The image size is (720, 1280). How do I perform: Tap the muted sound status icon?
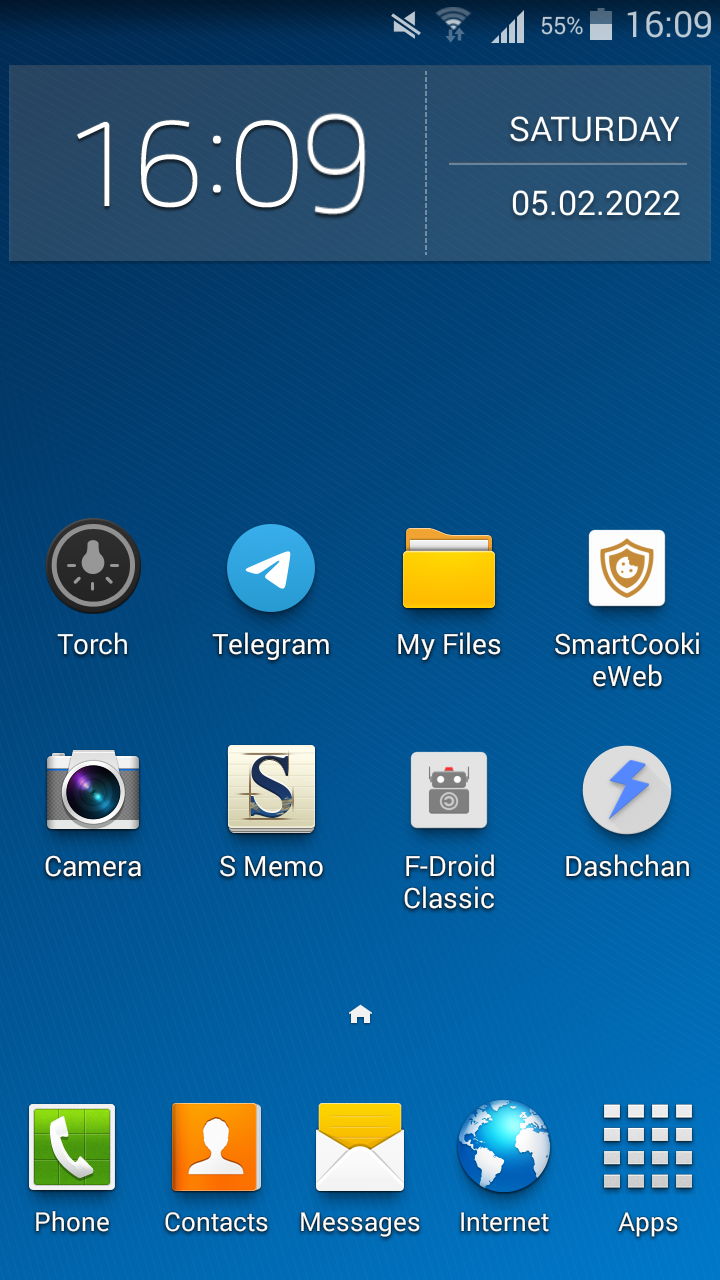[x=406, y=25]
